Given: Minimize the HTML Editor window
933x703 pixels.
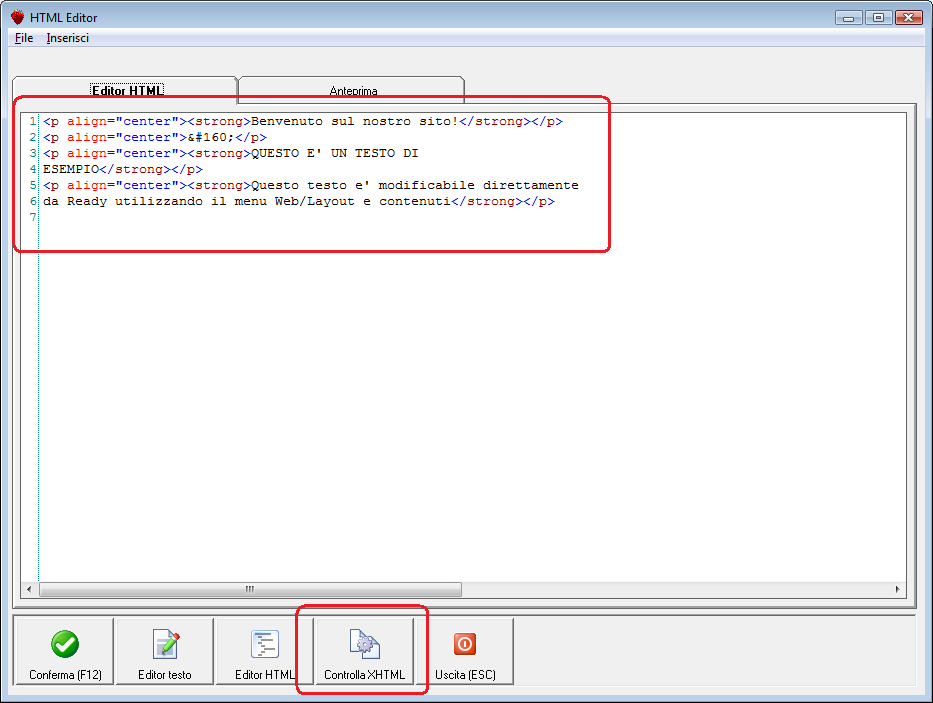Looking at the screenshot, I should tap(849, 18).
